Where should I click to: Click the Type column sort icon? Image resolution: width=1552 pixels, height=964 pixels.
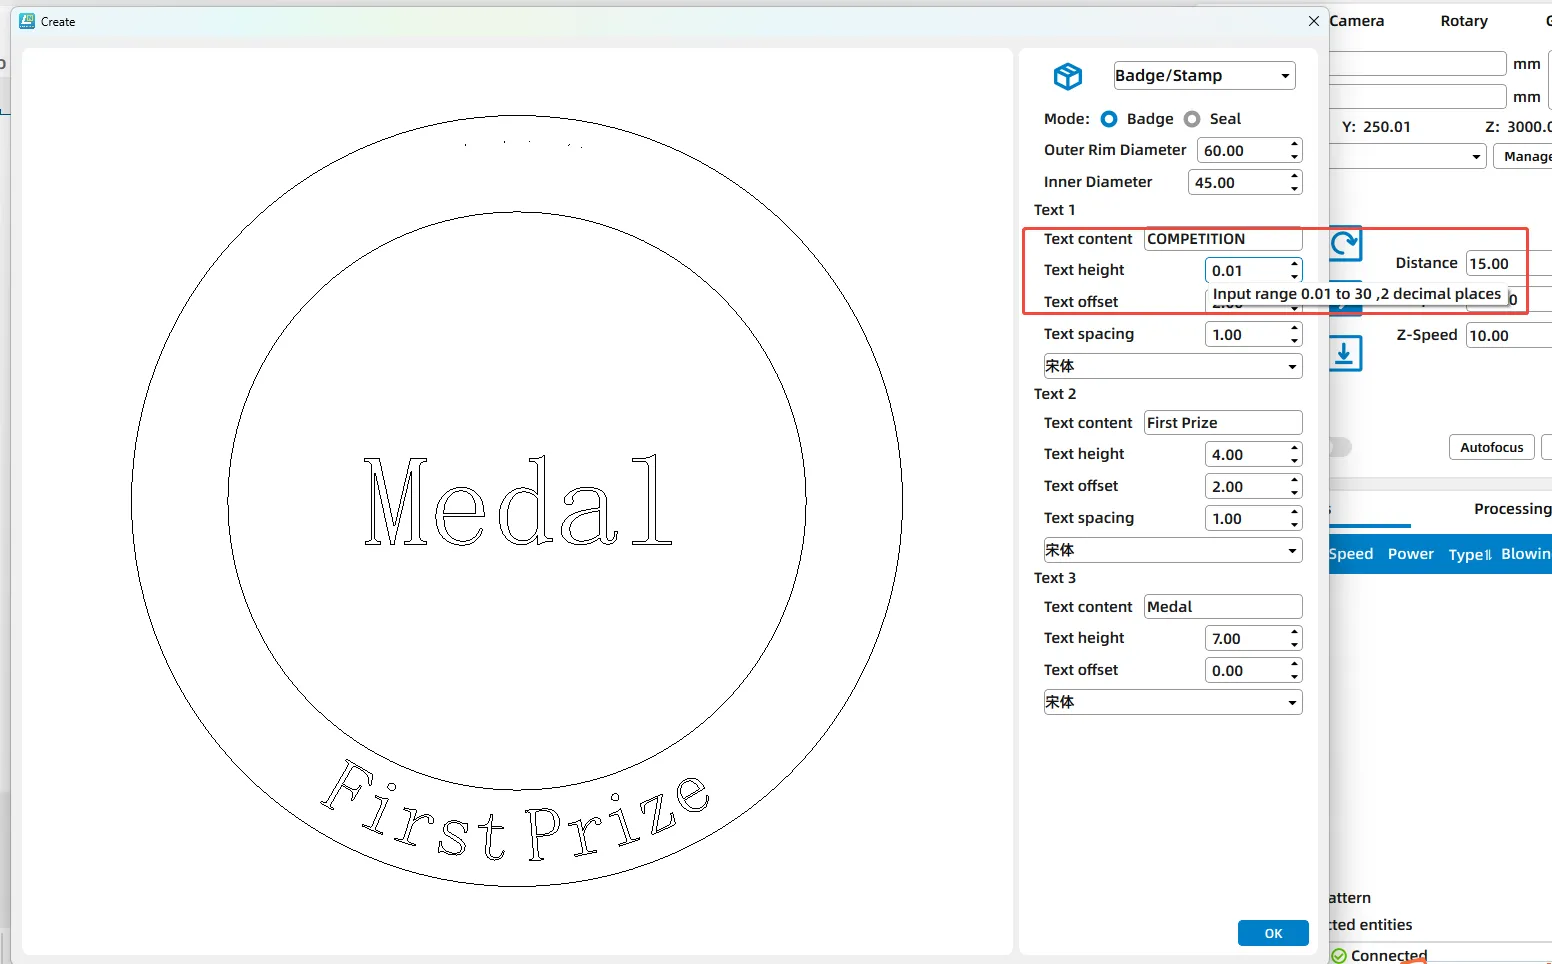[x=1487, y=555]
